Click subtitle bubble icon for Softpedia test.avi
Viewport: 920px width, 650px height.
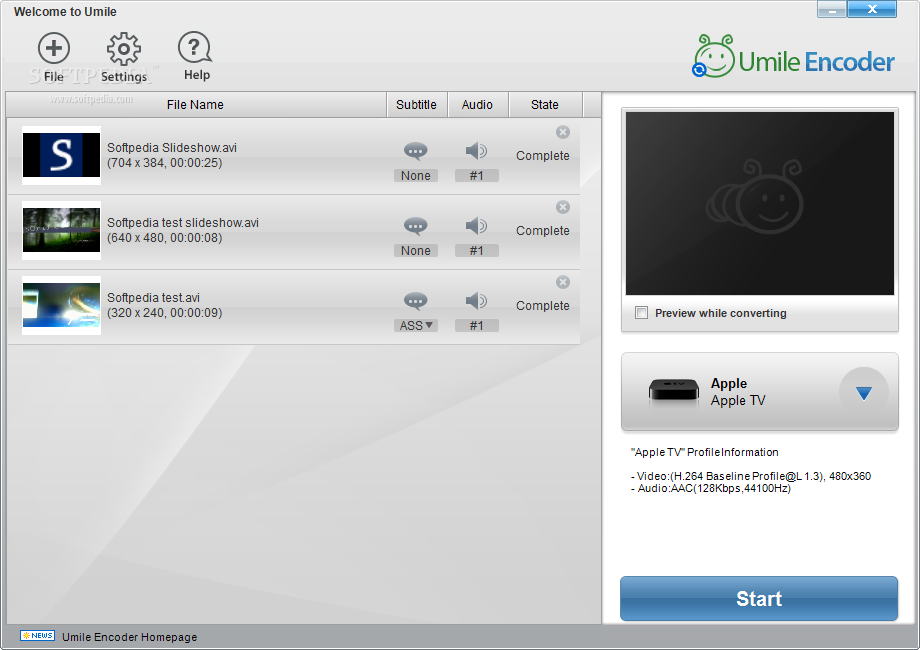click(415, 301)
